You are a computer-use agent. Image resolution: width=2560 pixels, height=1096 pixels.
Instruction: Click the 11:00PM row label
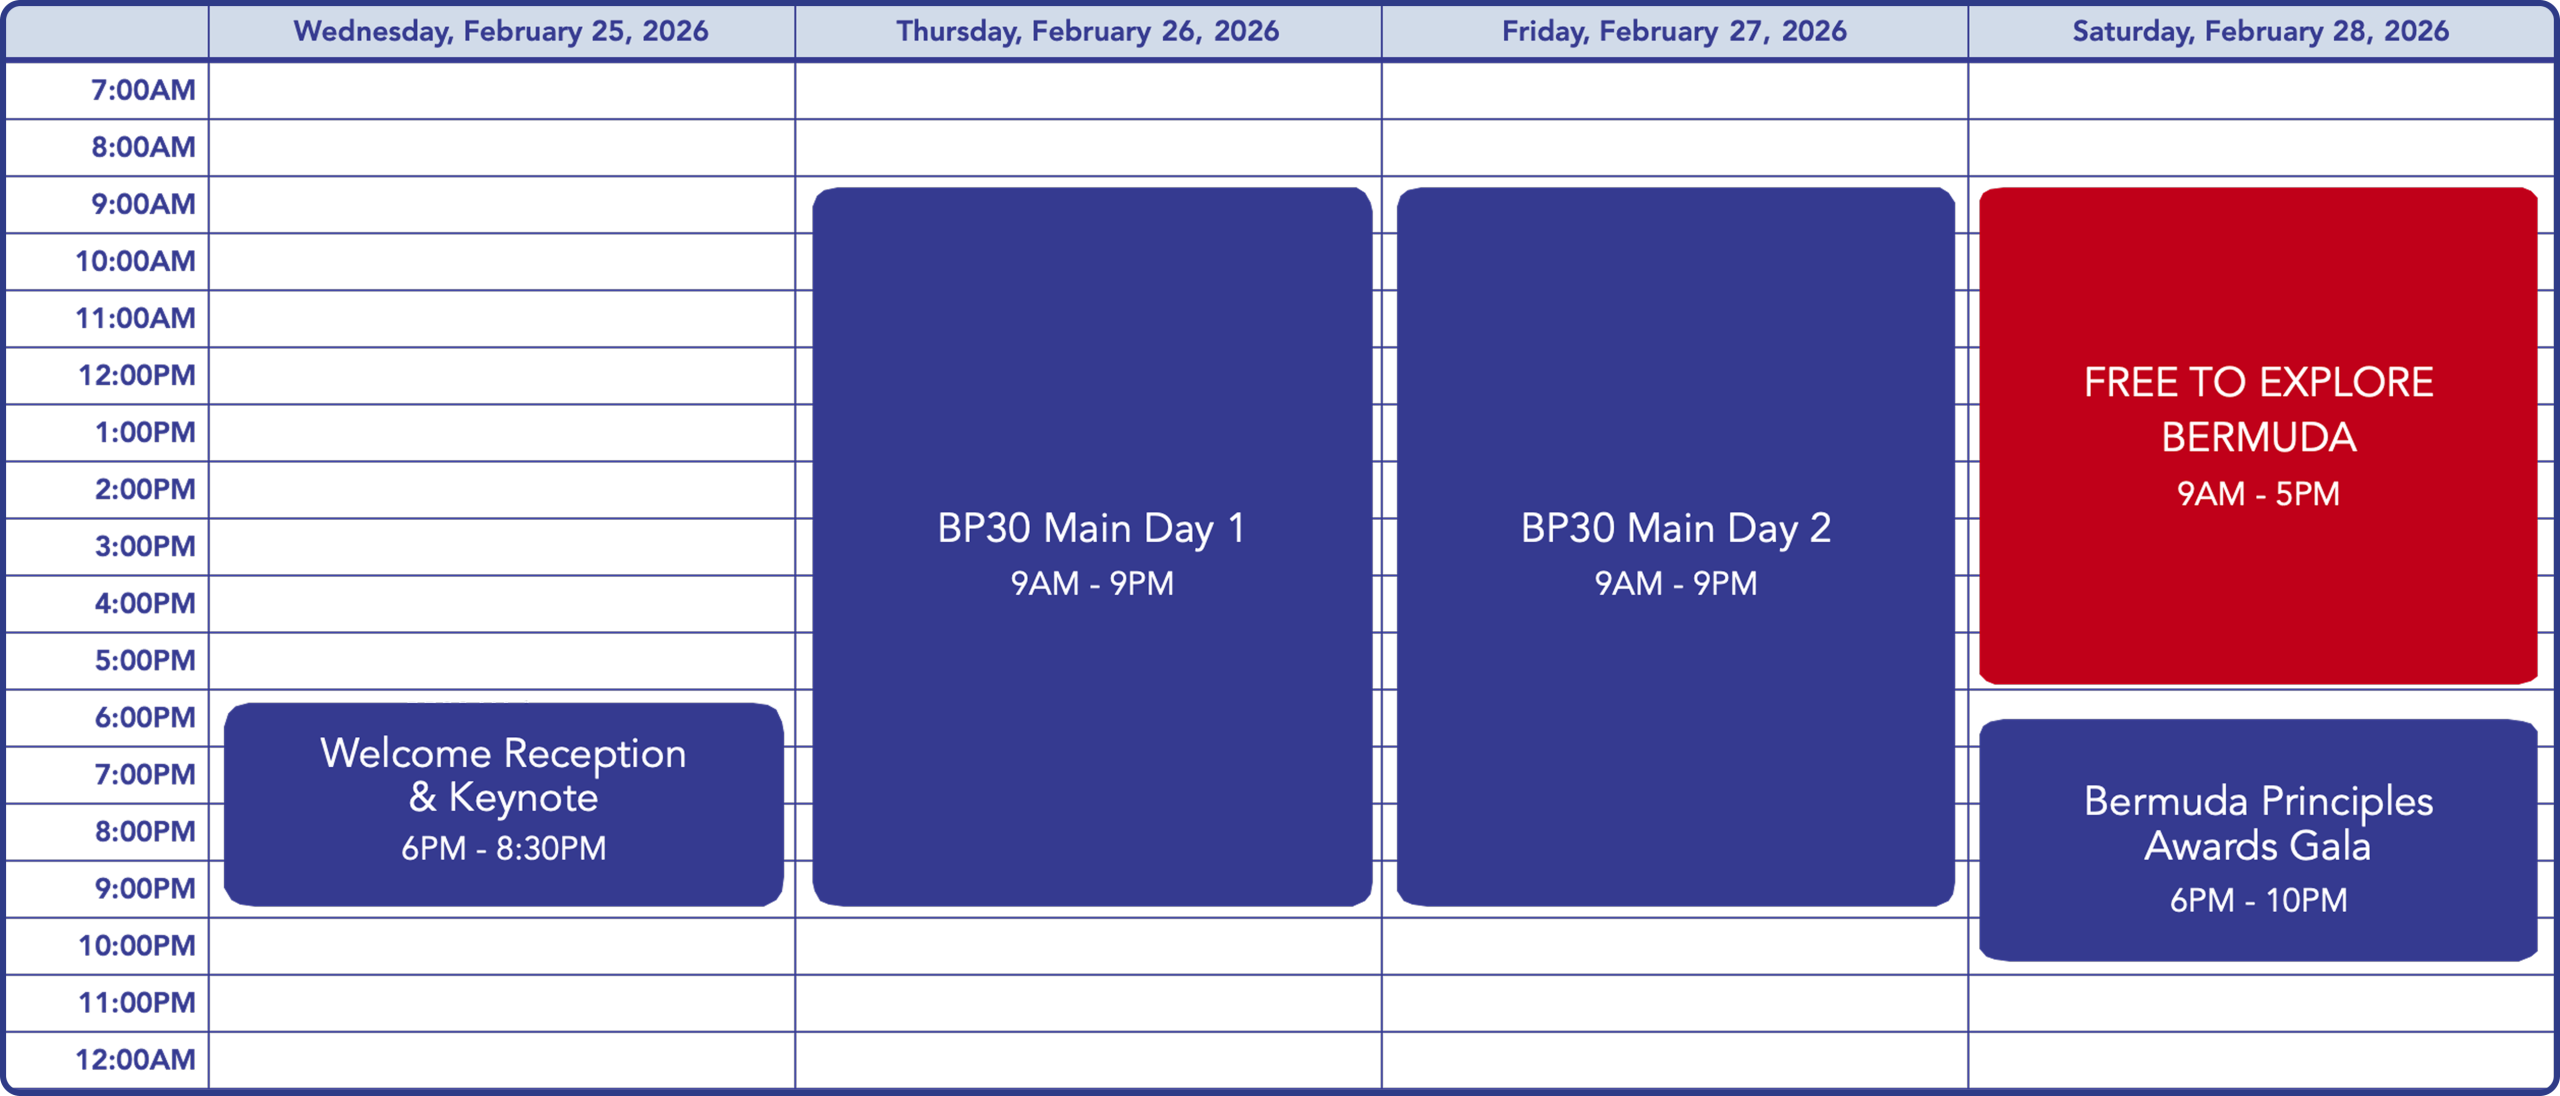coord(137,1002)
